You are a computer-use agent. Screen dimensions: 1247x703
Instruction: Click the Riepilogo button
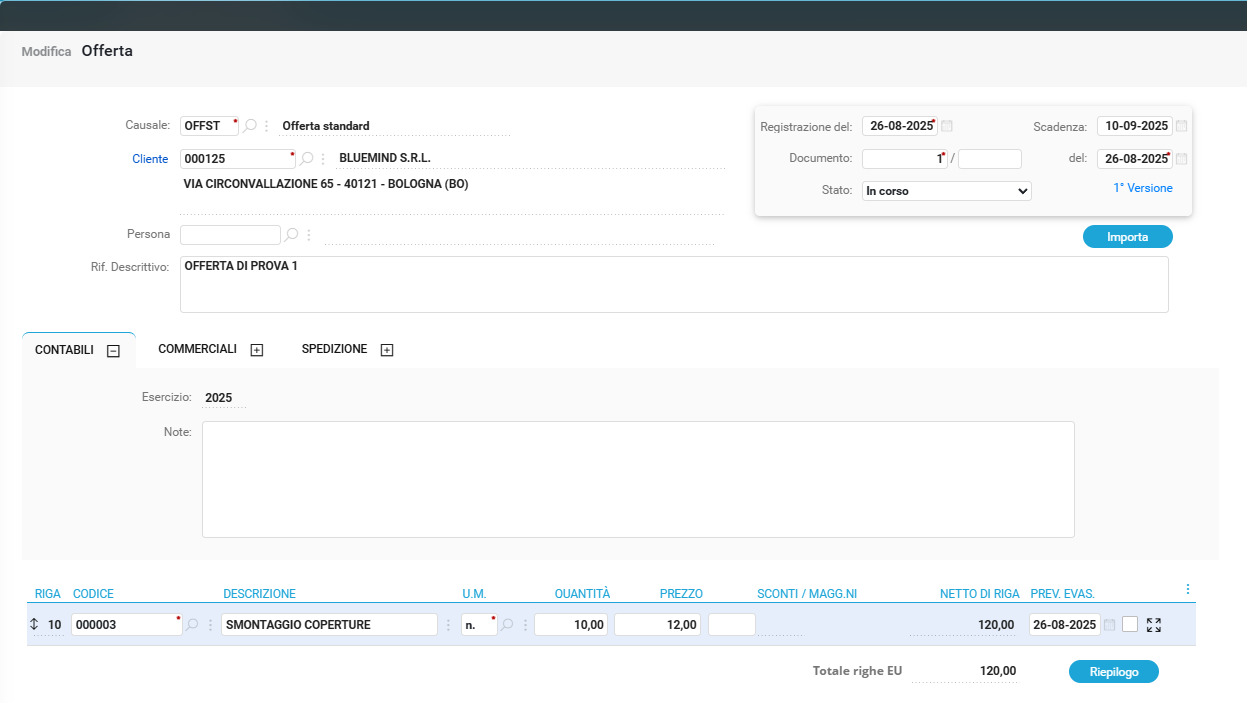pos(1113,672)
